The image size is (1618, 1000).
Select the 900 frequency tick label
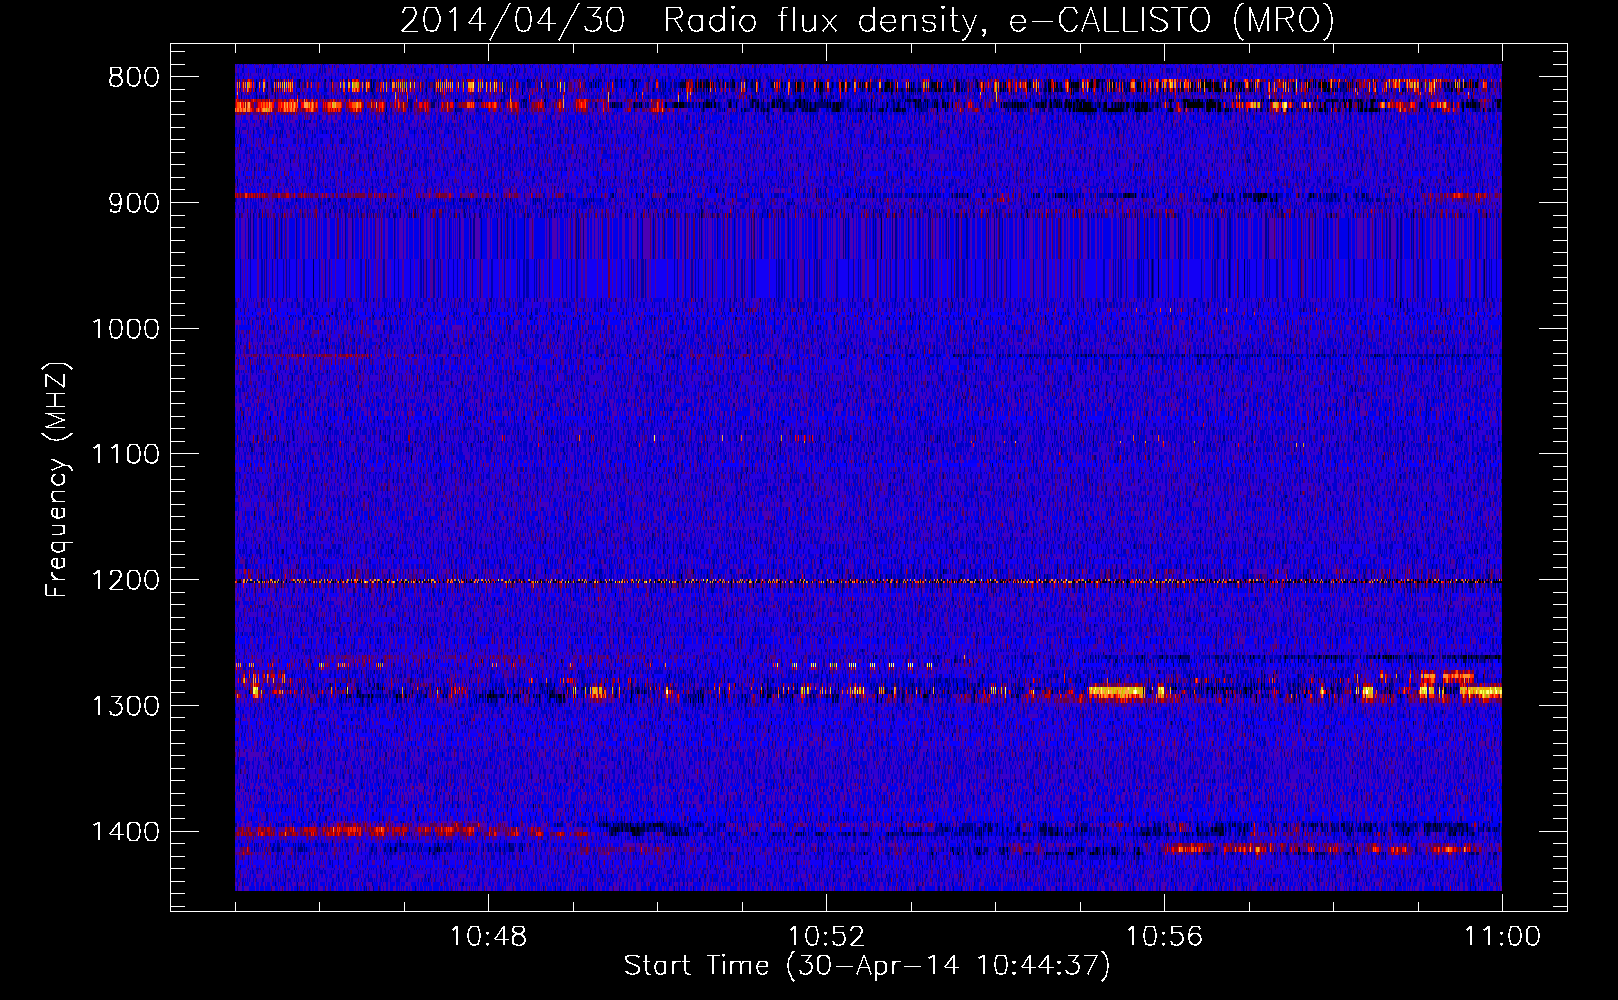click(x=134, y=203)
